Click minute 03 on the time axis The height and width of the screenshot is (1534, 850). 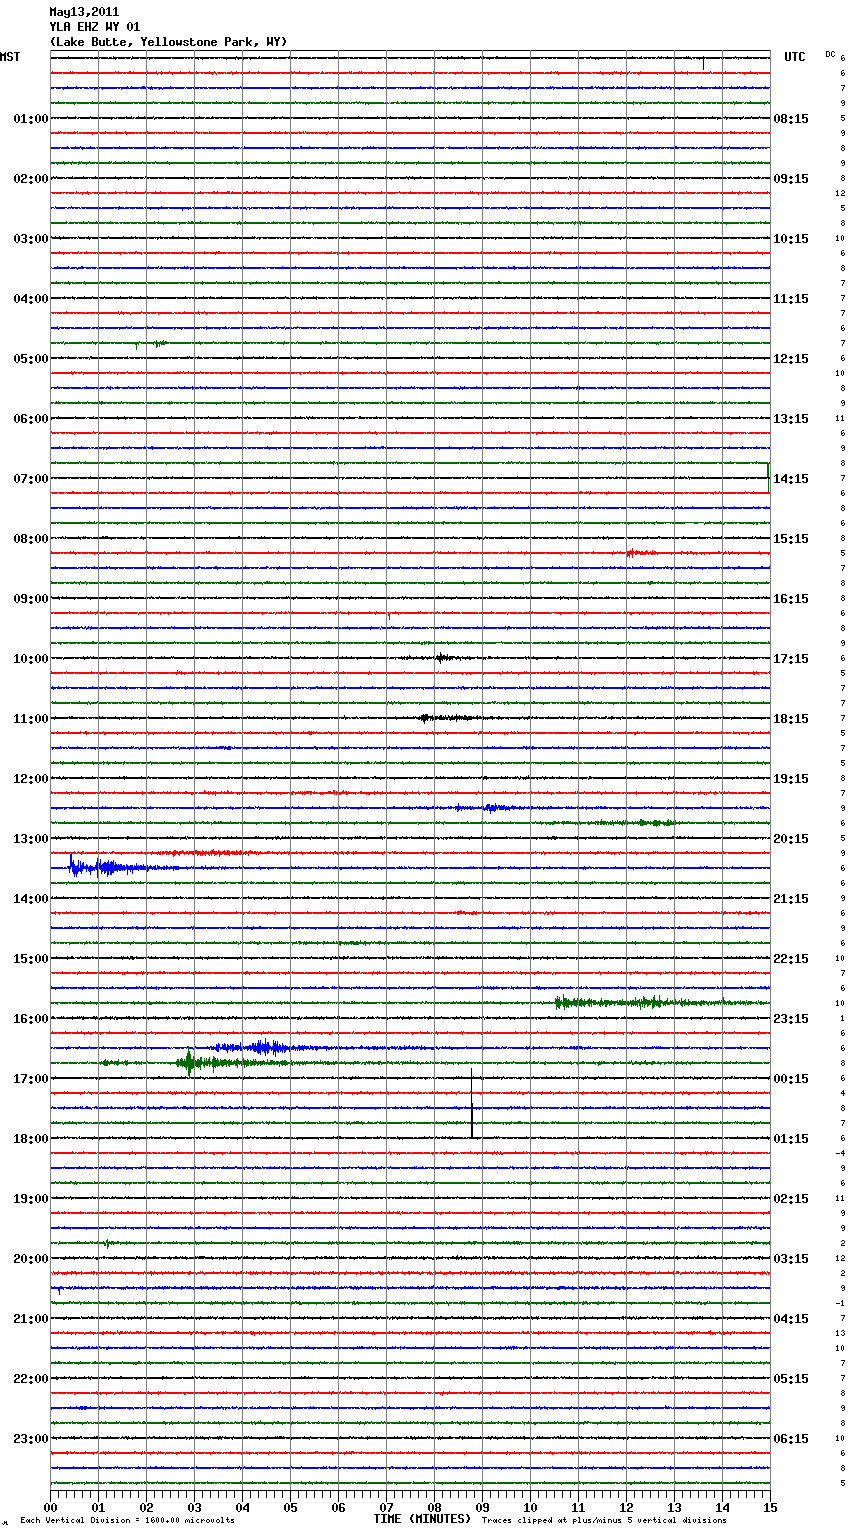coord(194,1507)
